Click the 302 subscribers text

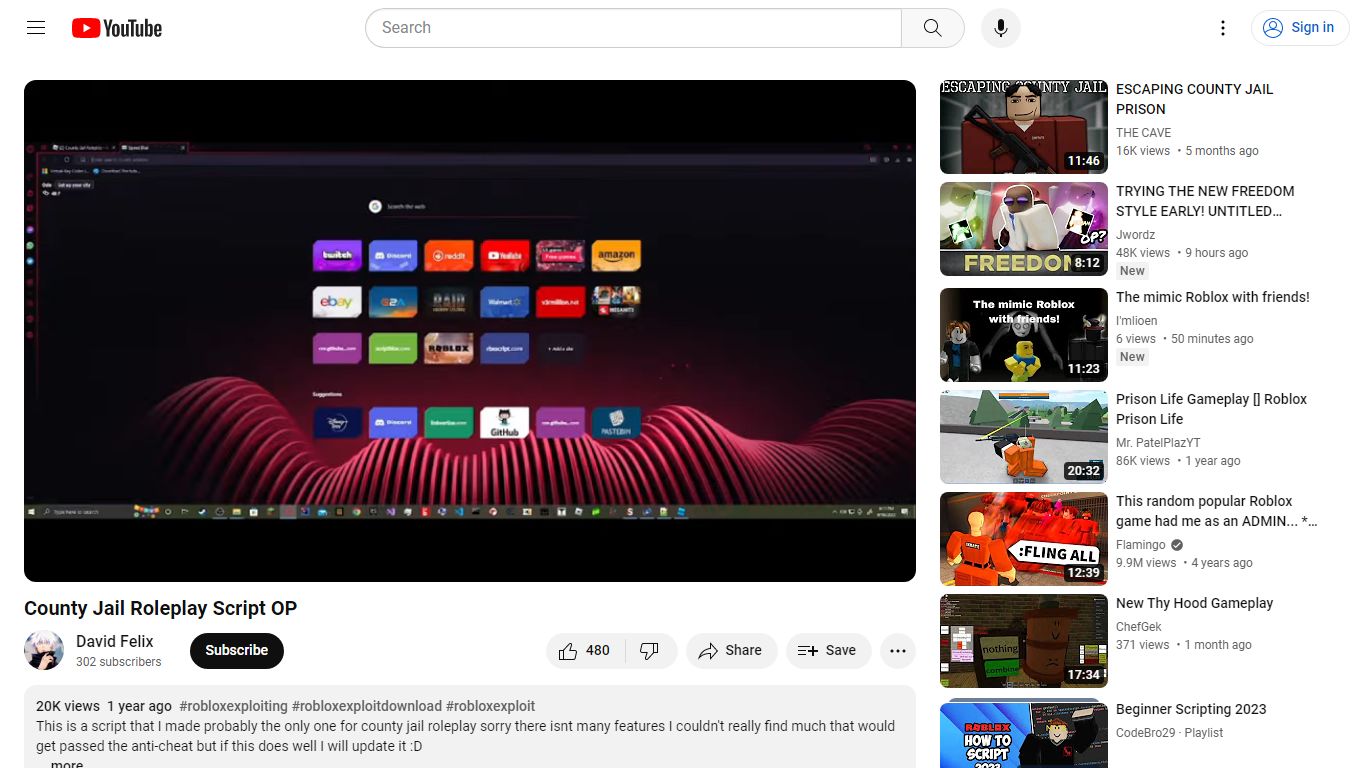click(x=118, y=662)
